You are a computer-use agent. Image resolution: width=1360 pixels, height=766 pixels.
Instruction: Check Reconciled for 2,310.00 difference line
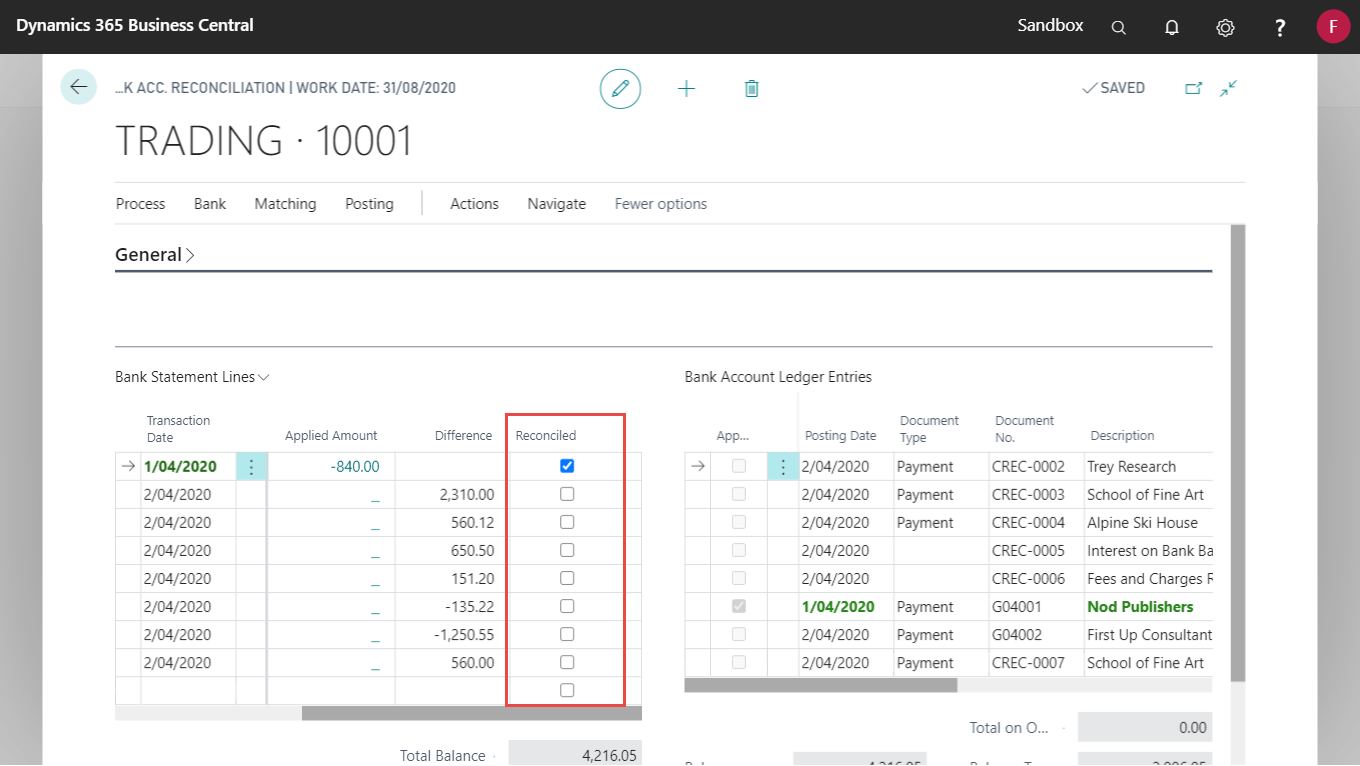click(x=567, y=494)
